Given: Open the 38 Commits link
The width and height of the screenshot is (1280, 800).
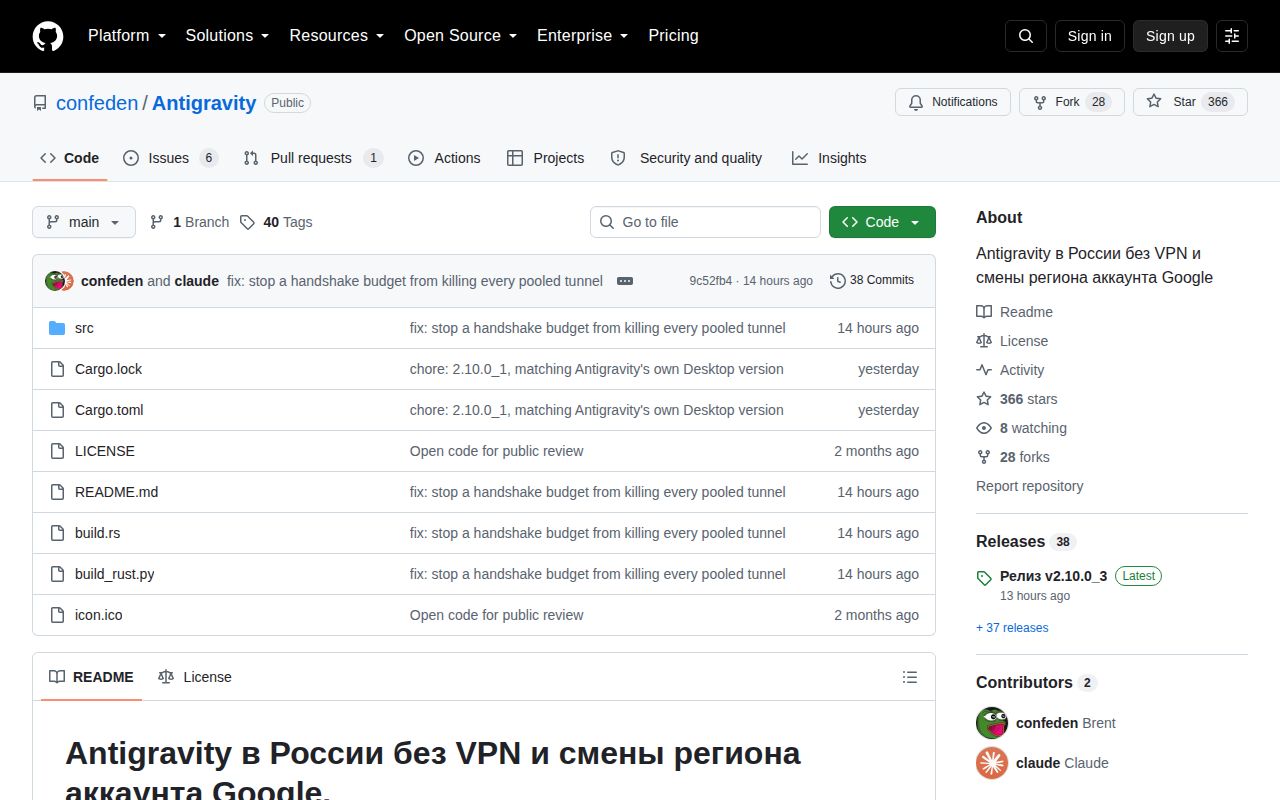Looking at the screenshot, I should tap(872, 281).
